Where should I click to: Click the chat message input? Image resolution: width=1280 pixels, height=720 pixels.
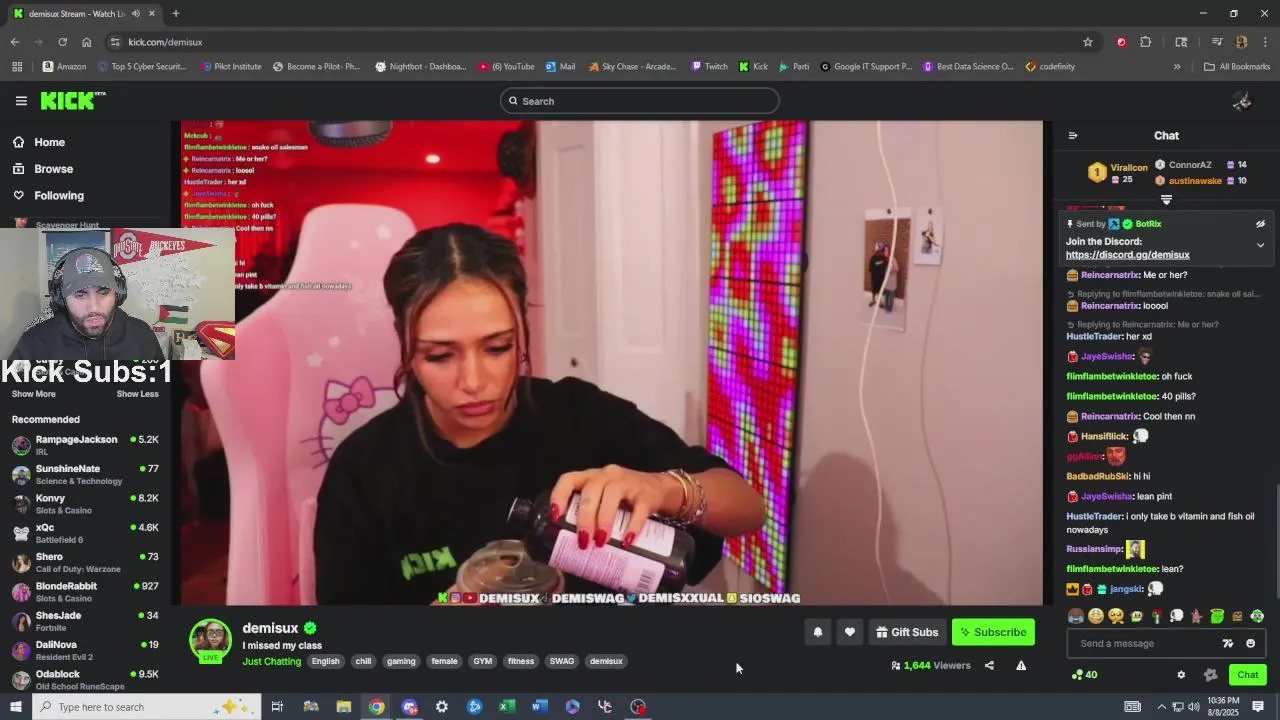[1145, 644]
